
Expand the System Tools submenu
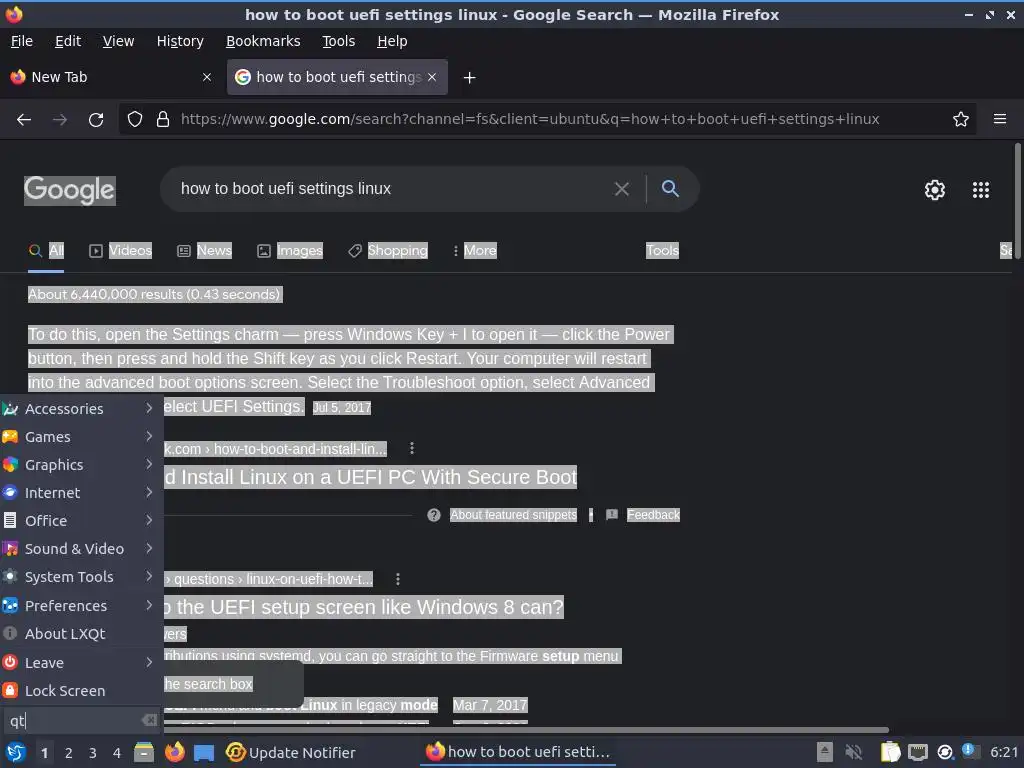[82, 577]
